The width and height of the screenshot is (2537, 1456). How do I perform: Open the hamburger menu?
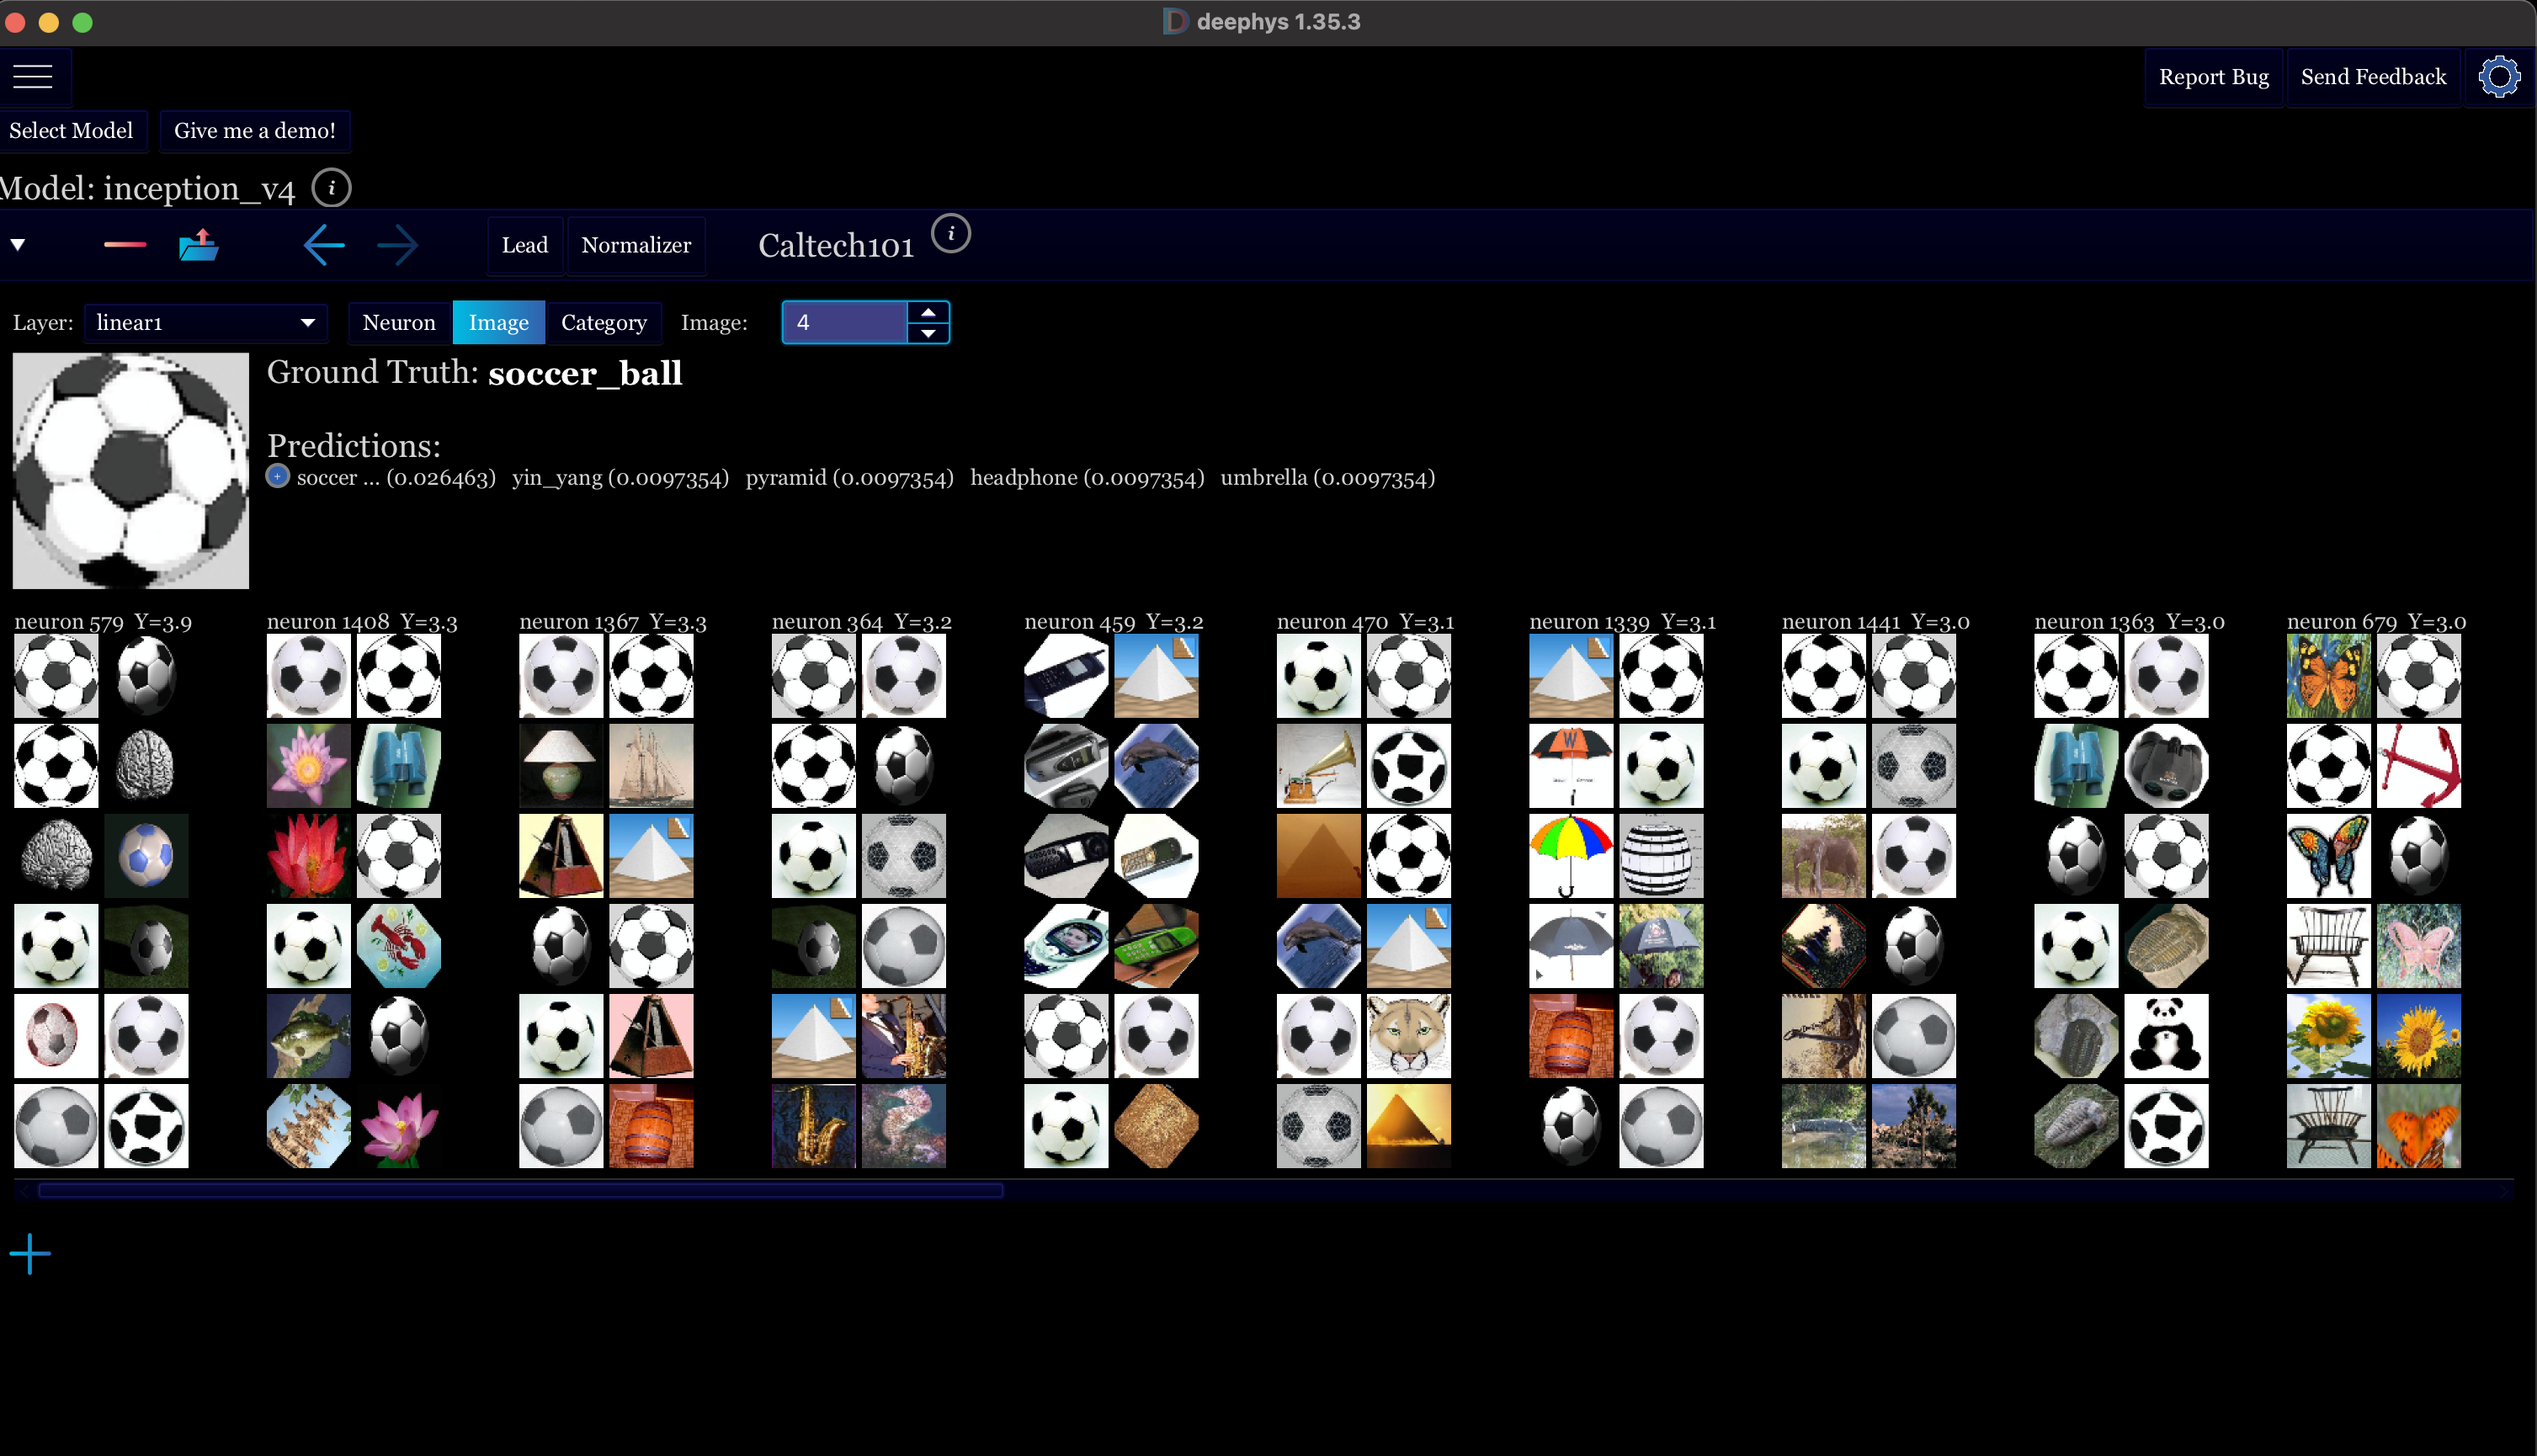point(33,76)
